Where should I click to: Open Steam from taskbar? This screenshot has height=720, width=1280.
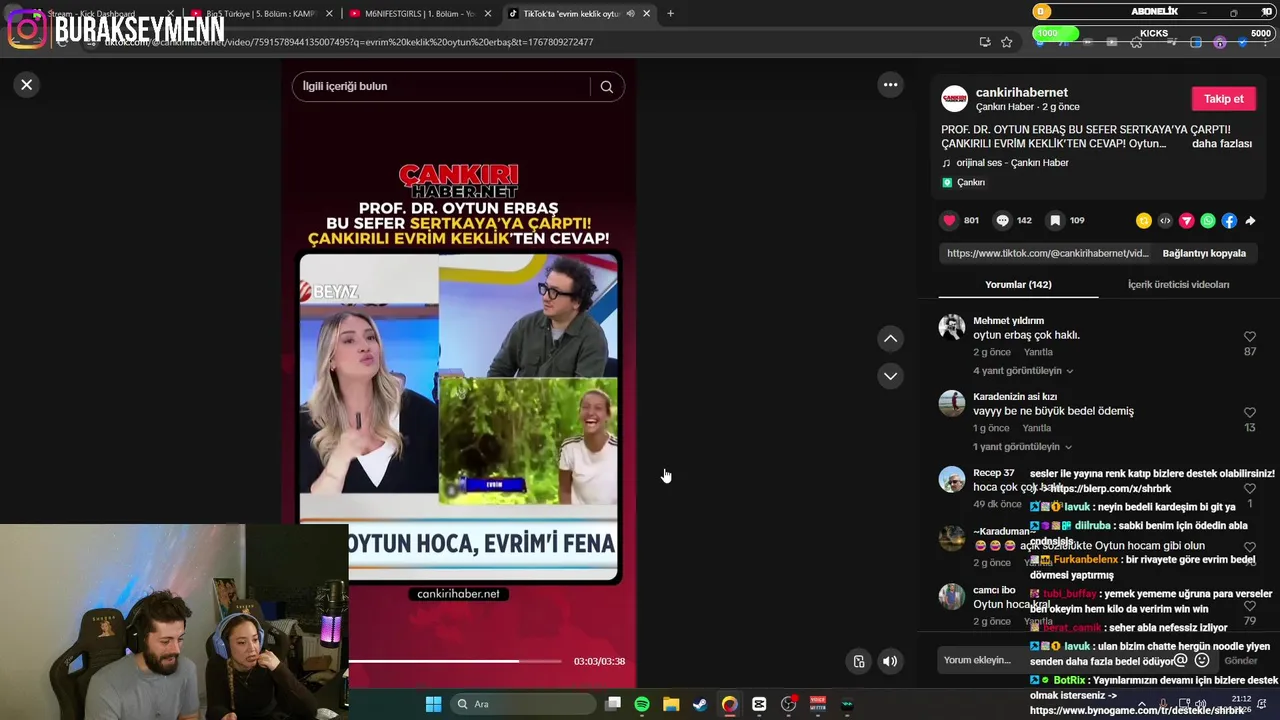coord(700,704)
